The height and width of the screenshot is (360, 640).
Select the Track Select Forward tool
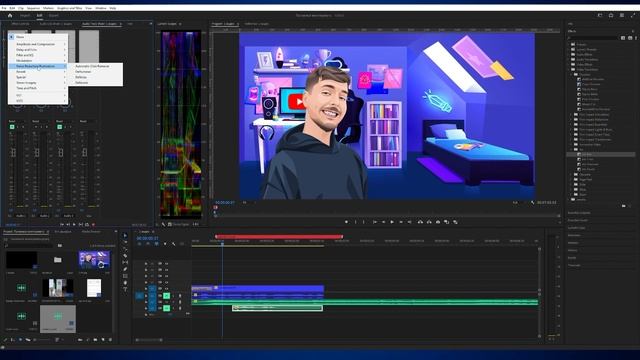pos(125,242)
